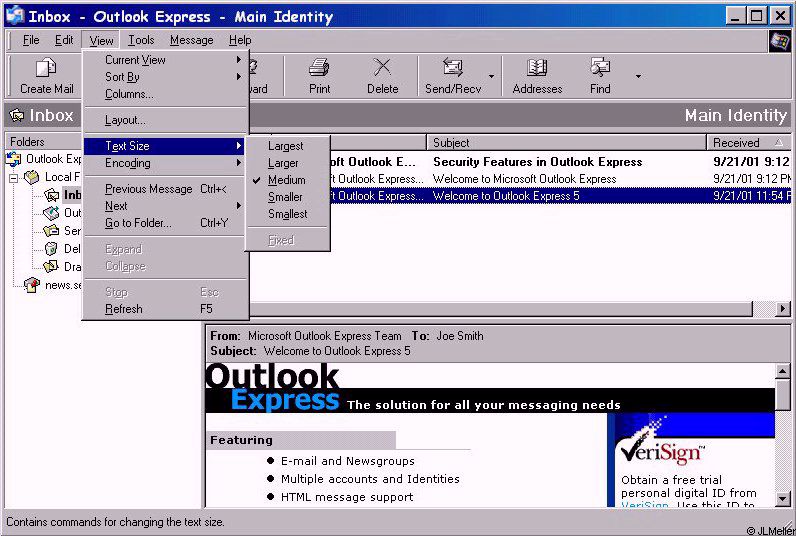Image resolution: width=796 pixels, height=536 pixels.
Task: Click the Print toolbar icon
Action: coord(319,68)
